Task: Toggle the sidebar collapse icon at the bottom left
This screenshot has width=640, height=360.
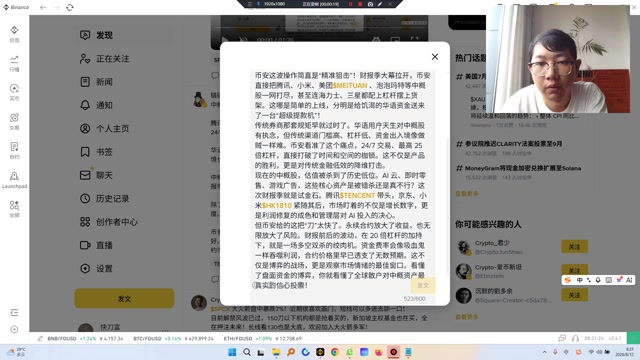Action: coord(14,313)
